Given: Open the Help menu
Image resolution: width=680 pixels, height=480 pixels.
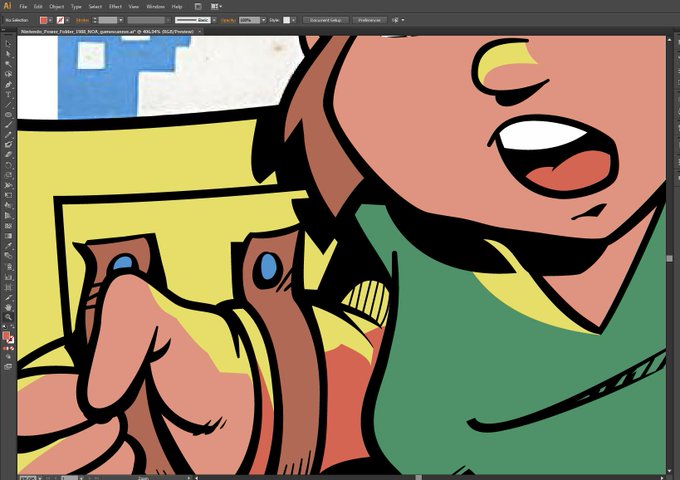Looking at the screenshot, I should pyautogui.click(x=177, y=7).
